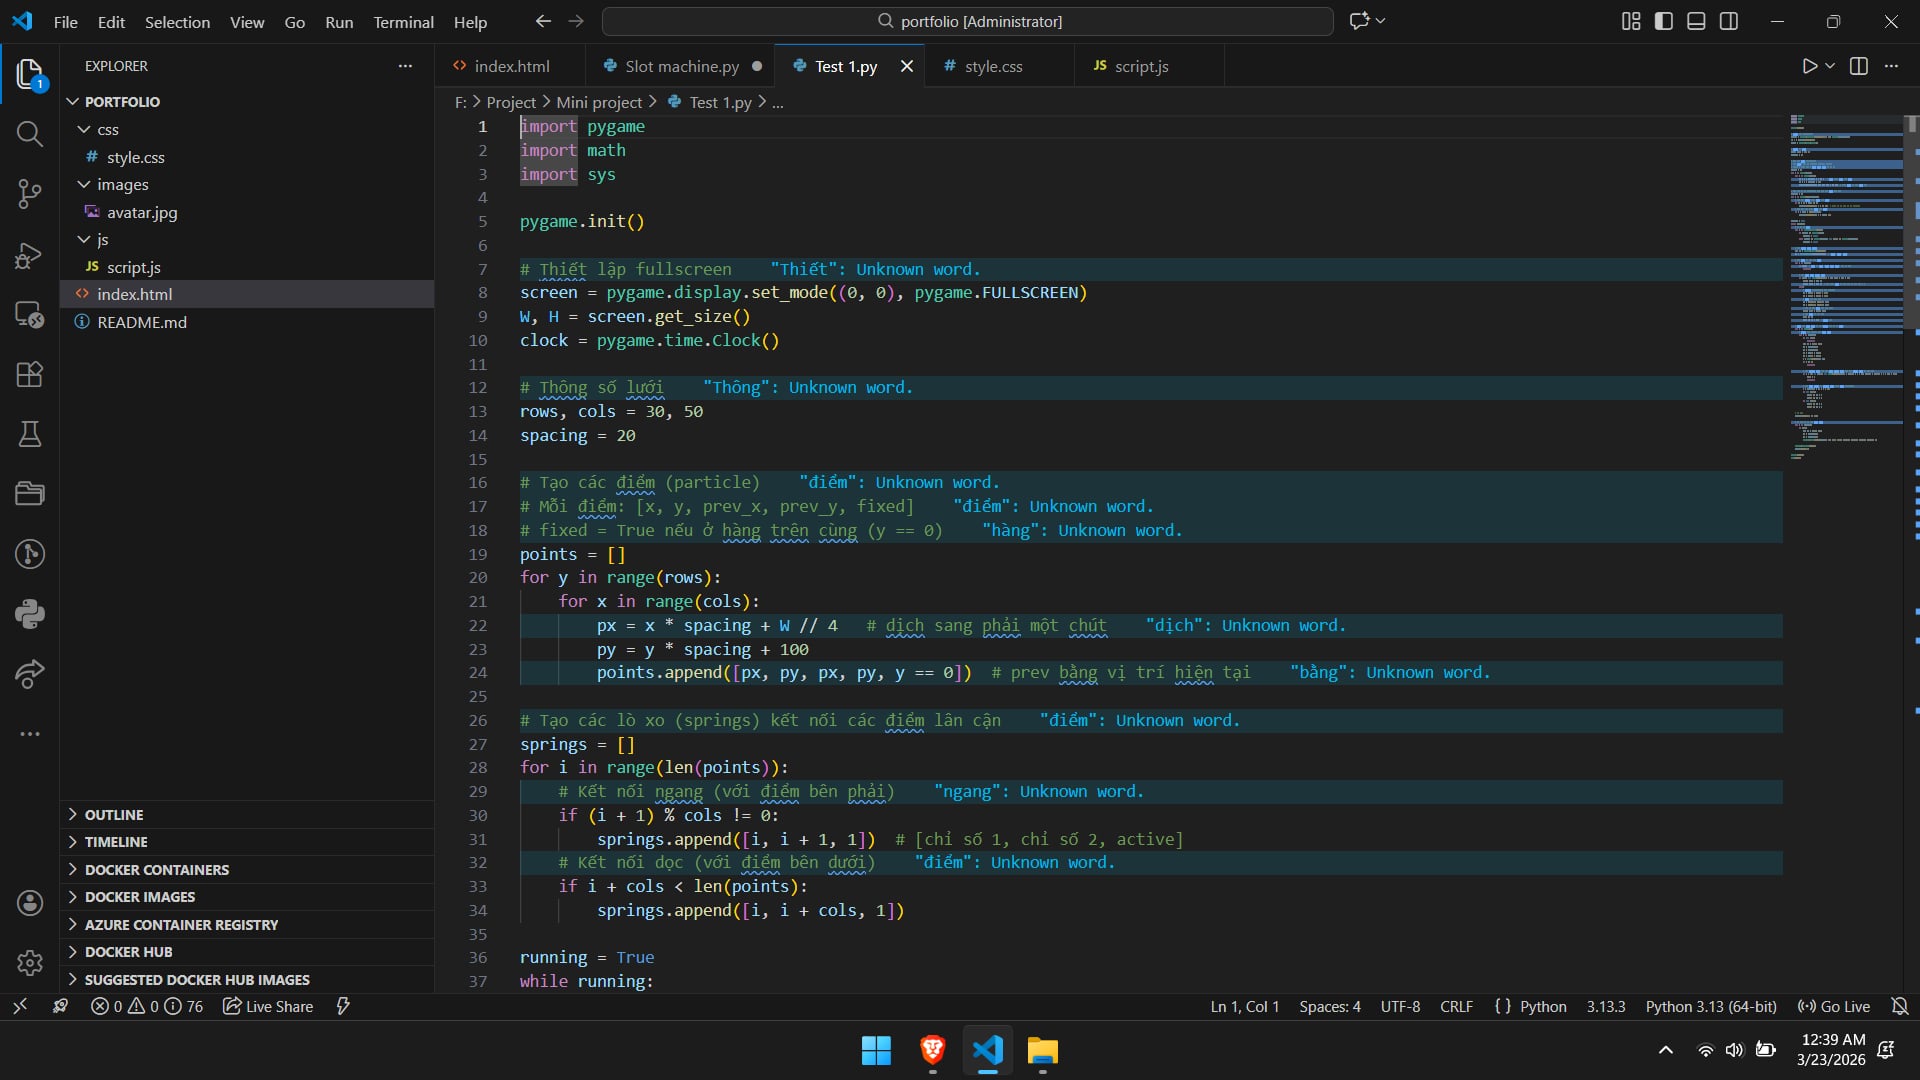Open Source Control view
This screenshot has height=1080, width=1920.
[x=29, y=194]
